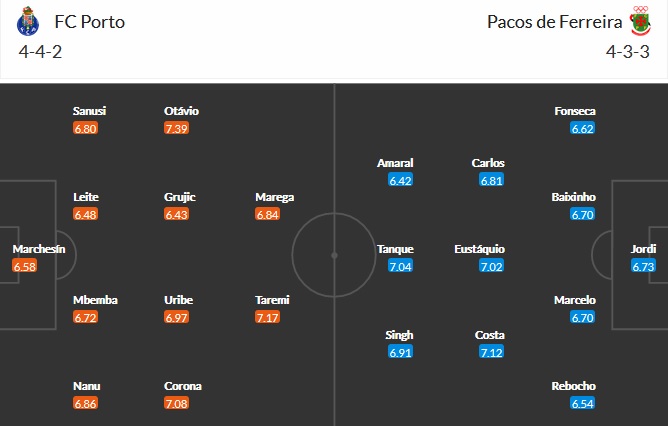
Task: Click the FC Porto club crest
Action: 26,20
